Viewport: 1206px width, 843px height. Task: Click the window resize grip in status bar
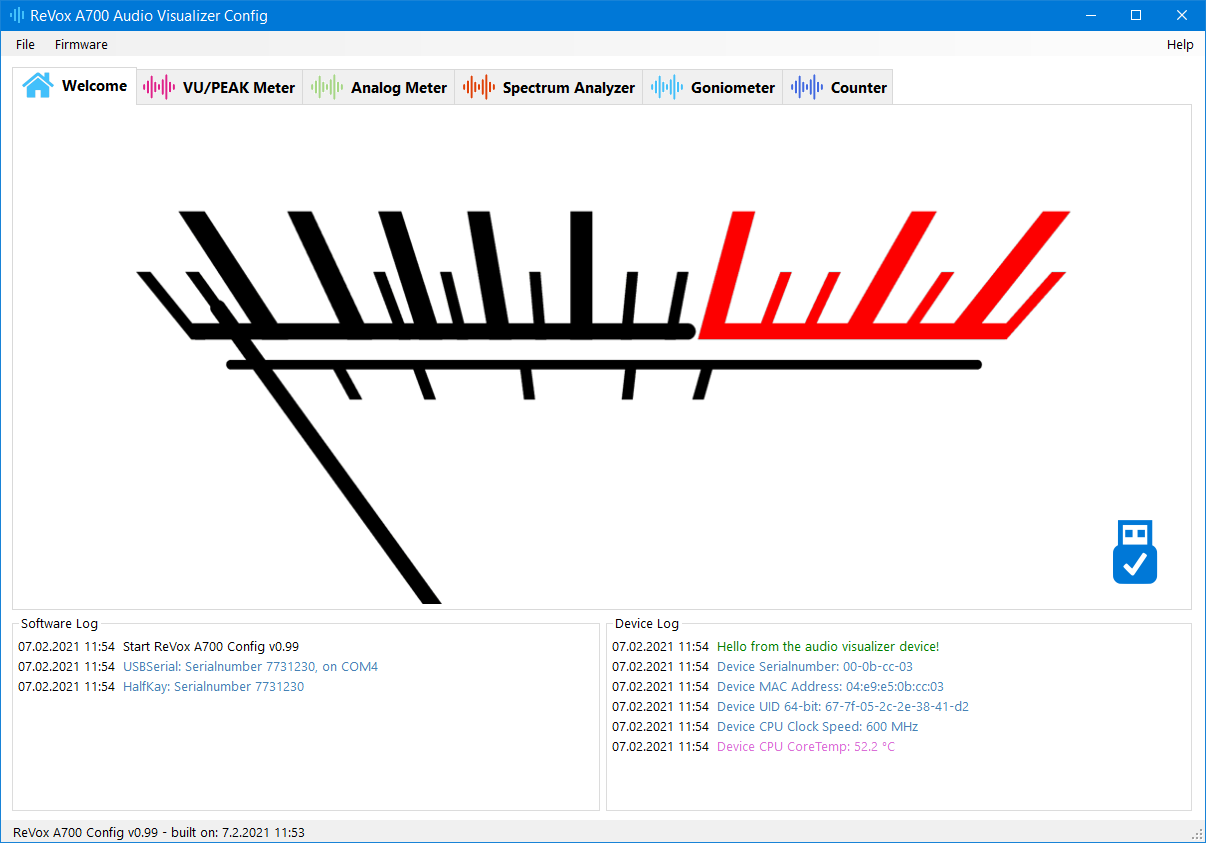tap(1197, 834)
